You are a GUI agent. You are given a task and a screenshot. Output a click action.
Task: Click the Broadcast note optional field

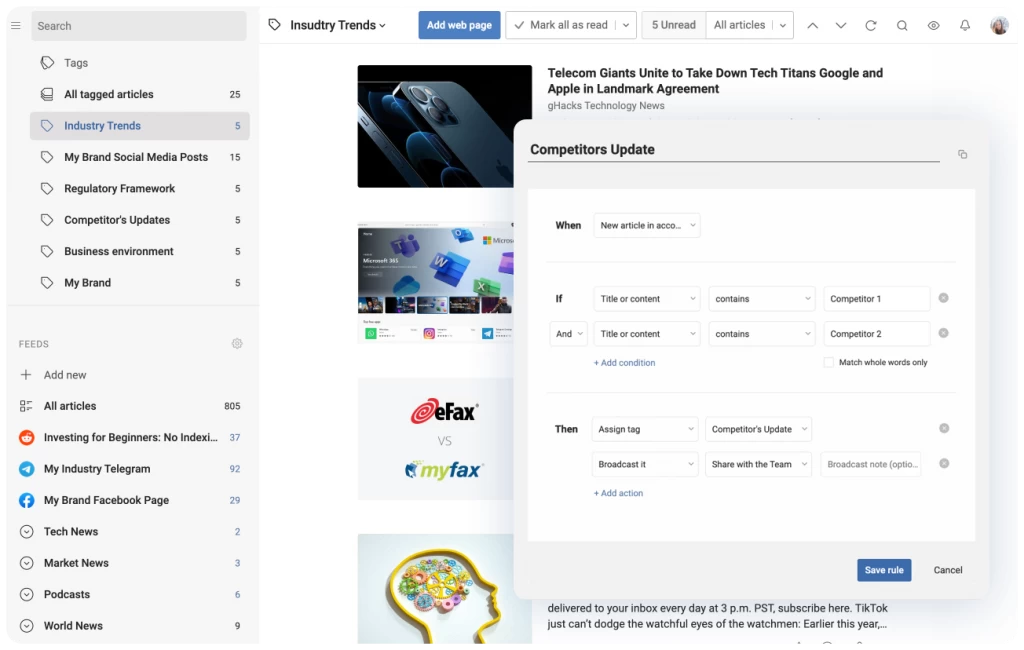coord(871,464)
